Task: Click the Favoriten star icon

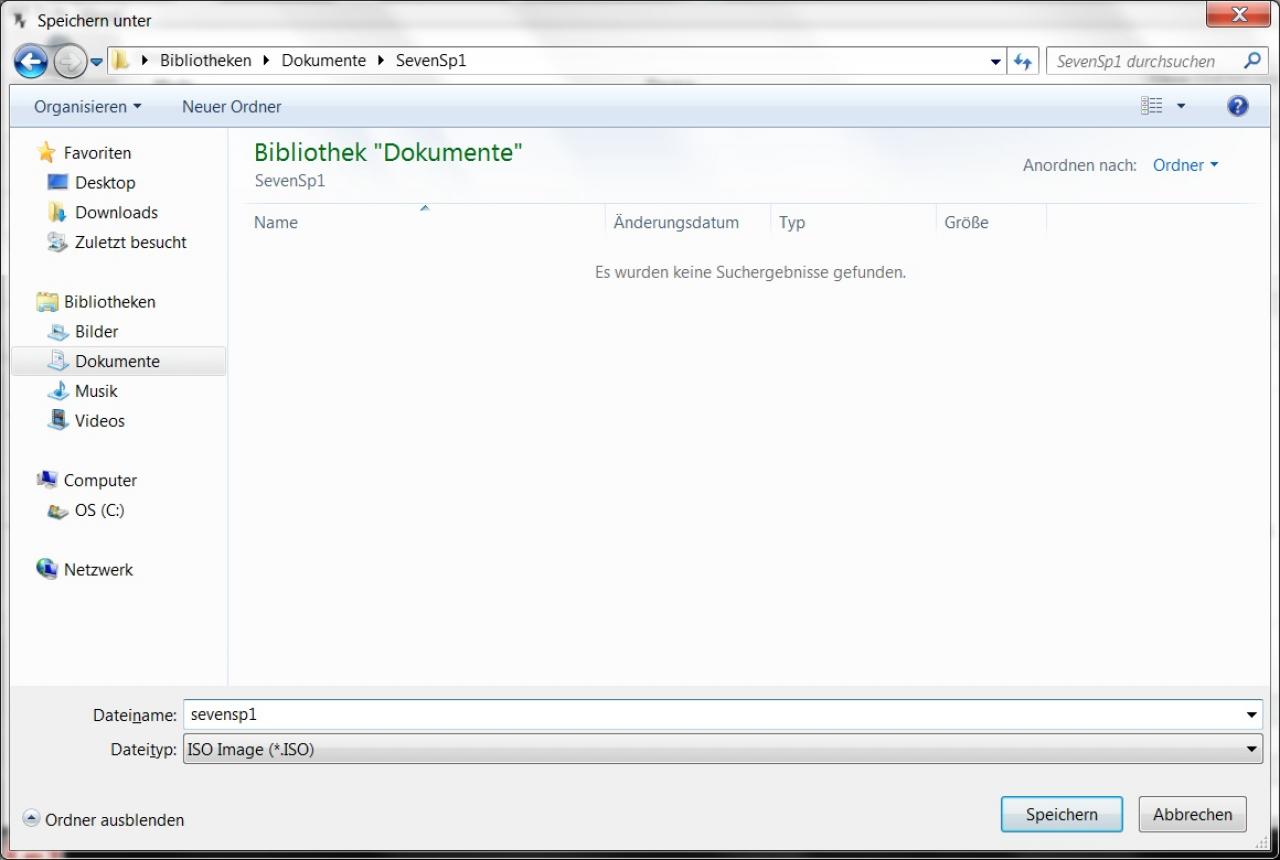Action: [46, 152]
